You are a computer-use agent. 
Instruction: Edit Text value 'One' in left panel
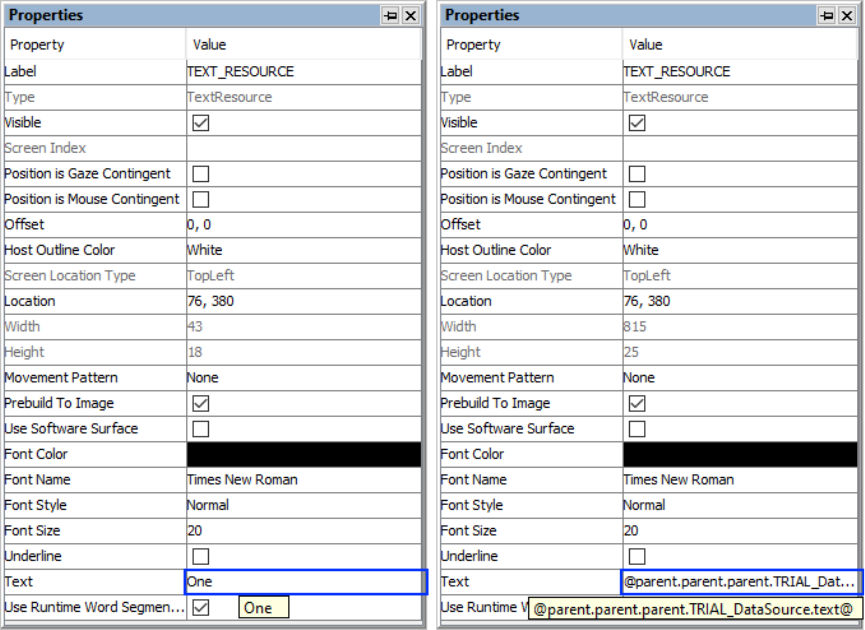click(306, 582)
